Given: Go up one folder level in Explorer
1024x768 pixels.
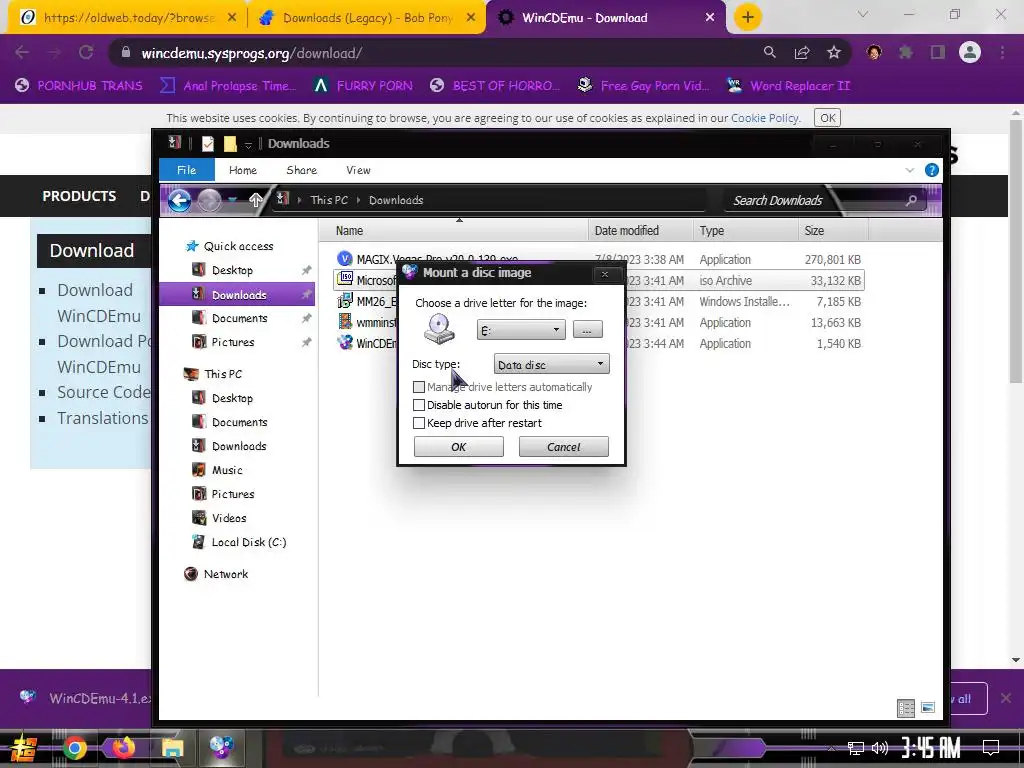Looking at the screenshot, I should (256, 200).
